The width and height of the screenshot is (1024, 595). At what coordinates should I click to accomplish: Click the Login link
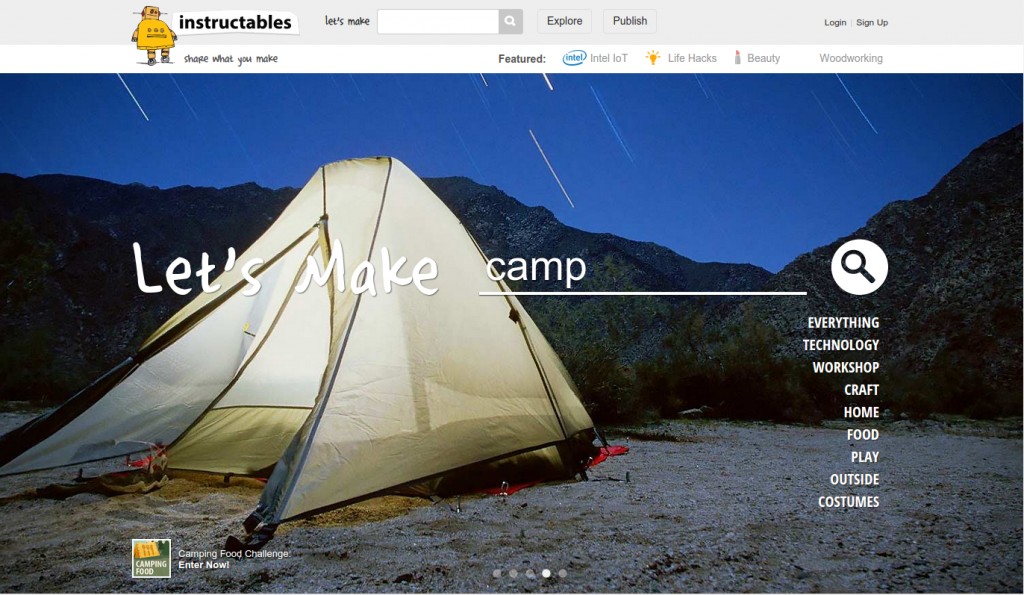pos(835,22)
